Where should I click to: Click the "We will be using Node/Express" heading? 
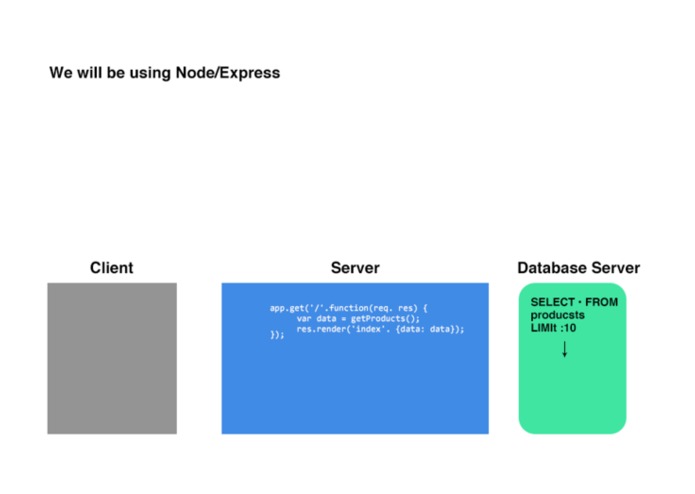[x=164, y=73]
